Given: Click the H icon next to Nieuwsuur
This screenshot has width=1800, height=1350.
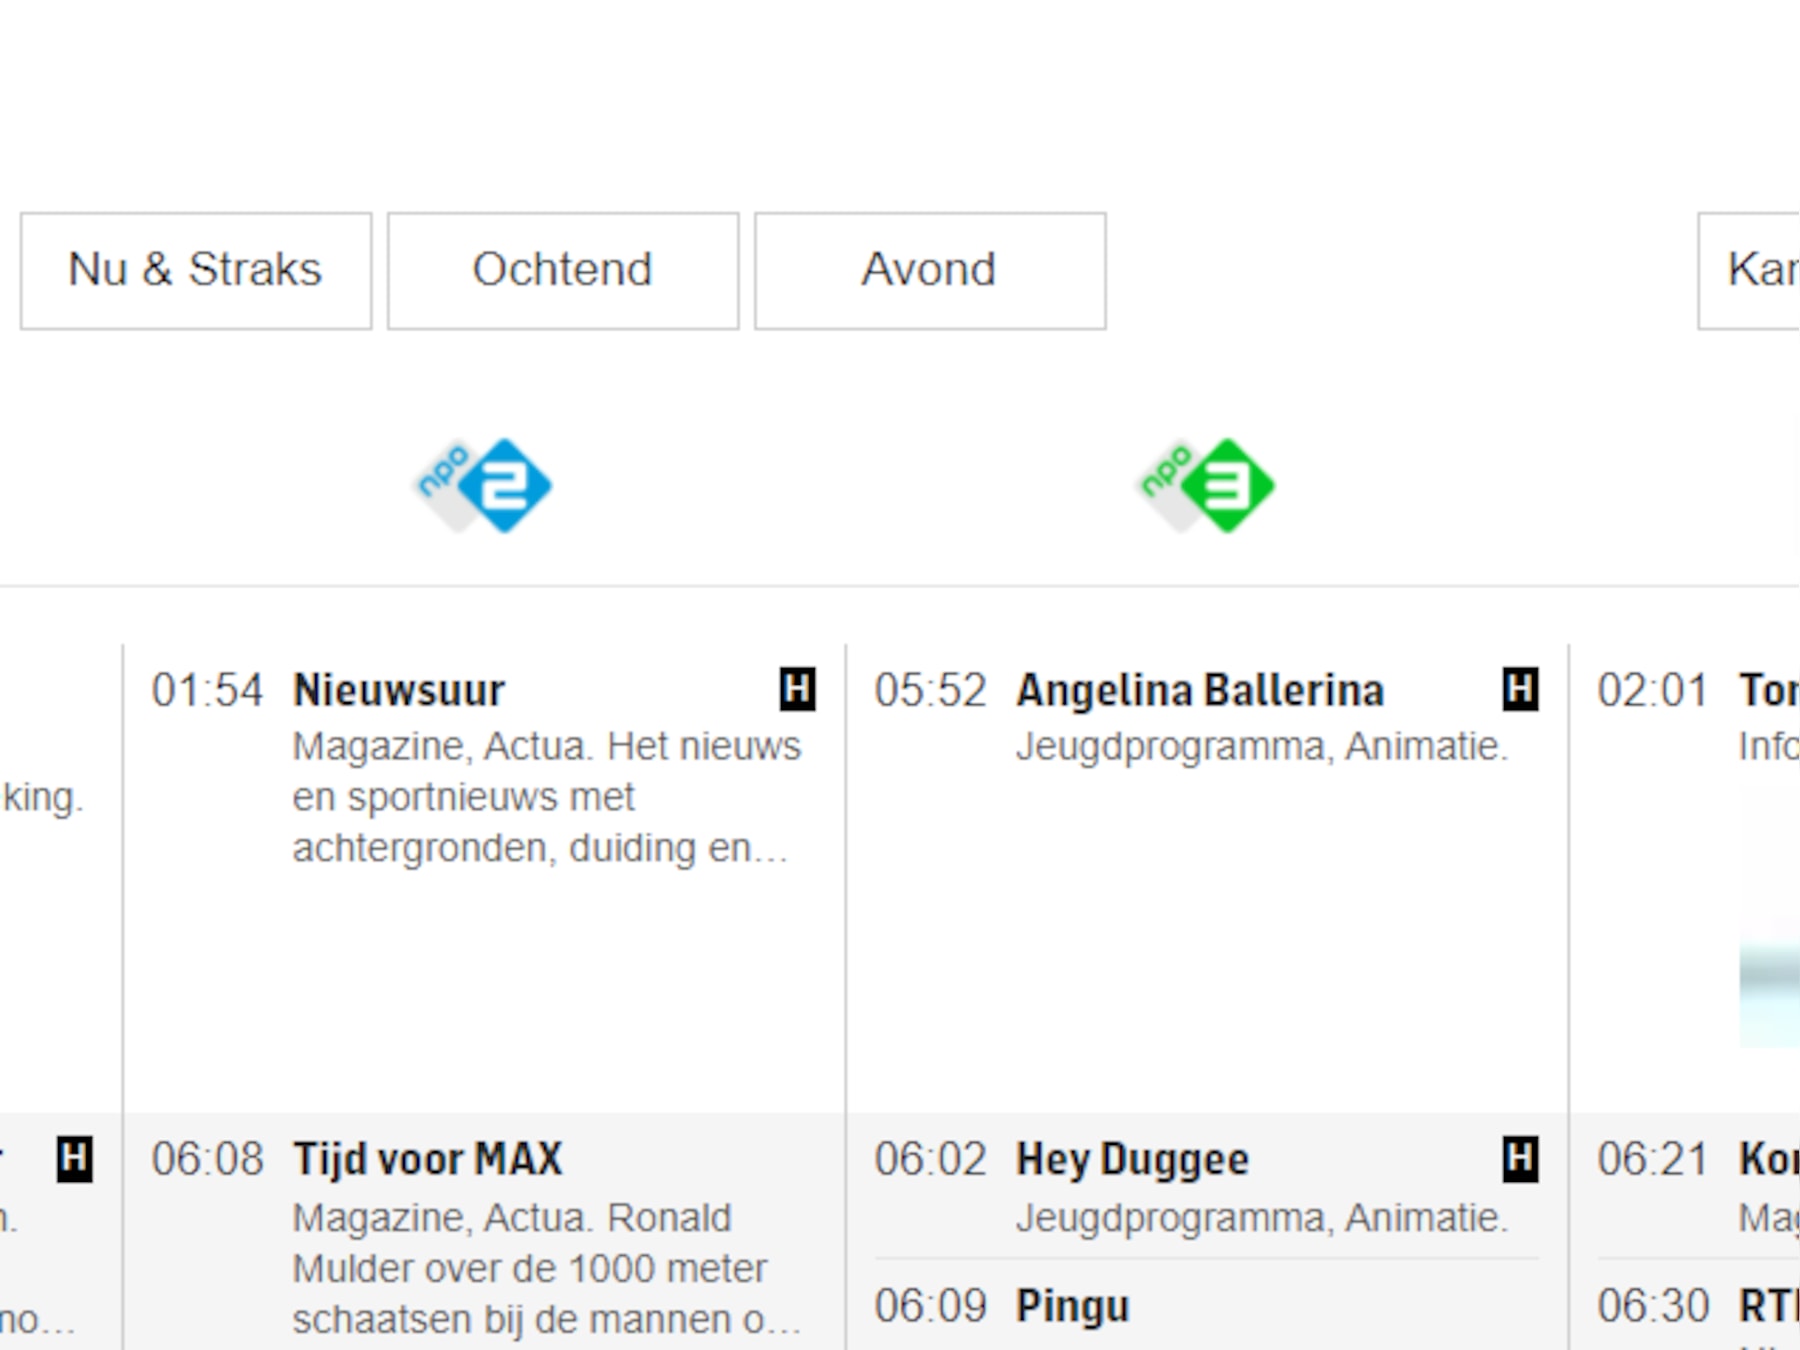Looking at the screenshot, I should (797, 689).
